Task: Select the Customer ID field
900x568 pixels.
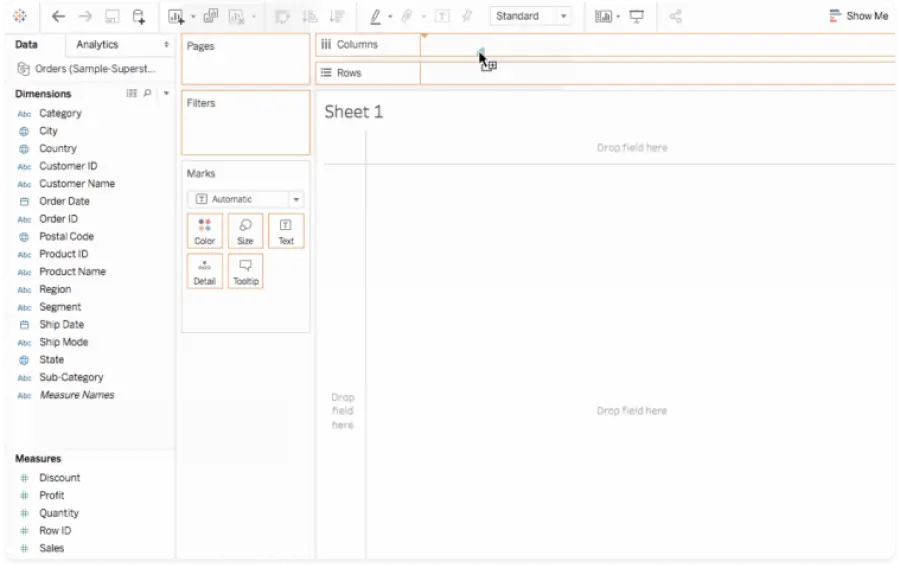Action: [x=68, y=166]
